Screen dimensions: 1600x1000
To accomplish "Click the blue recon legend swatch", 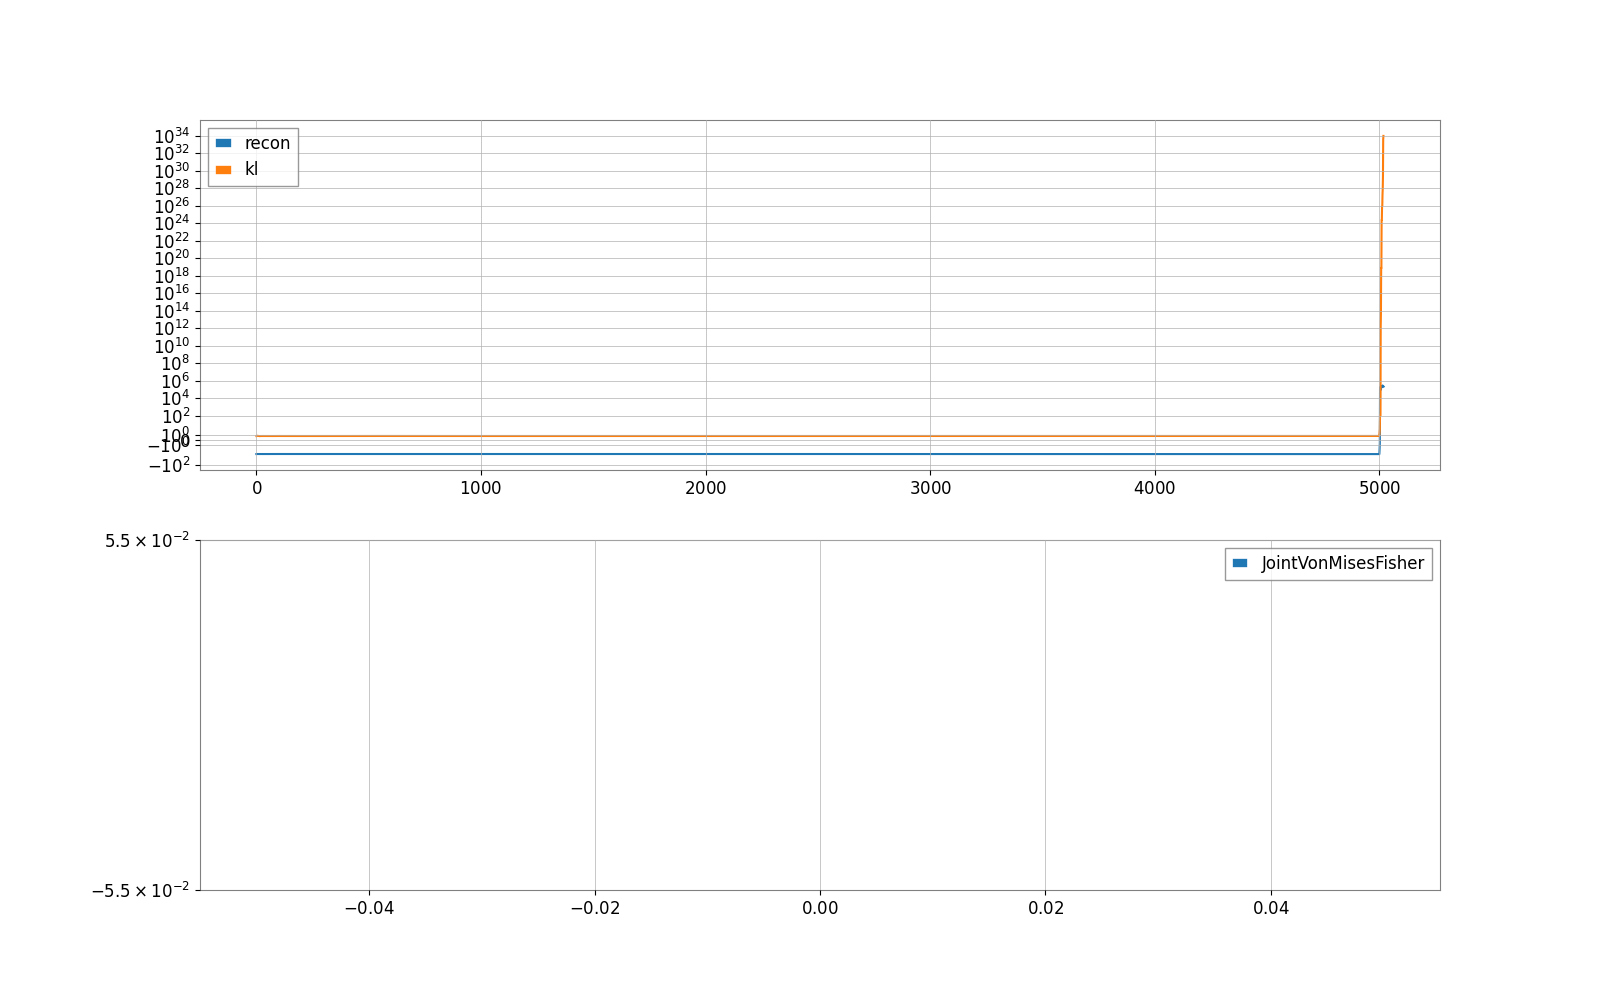I will tap(224, 143).
